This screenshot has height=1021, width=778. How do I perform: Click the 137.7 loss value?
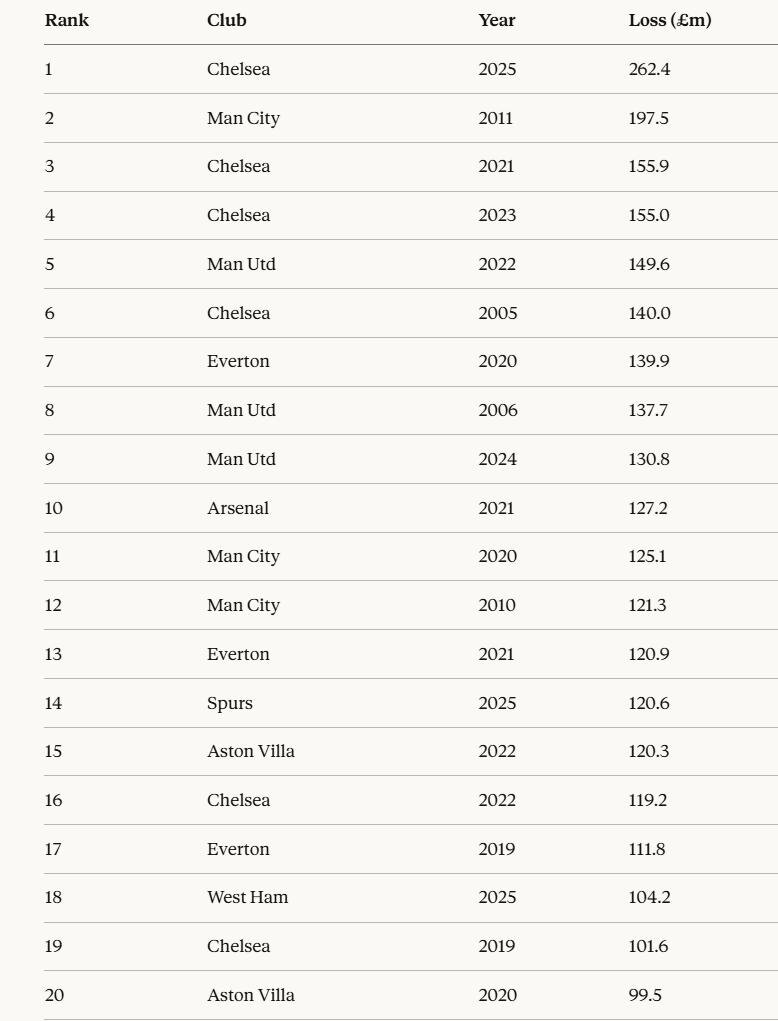click(x=648, y=410)
